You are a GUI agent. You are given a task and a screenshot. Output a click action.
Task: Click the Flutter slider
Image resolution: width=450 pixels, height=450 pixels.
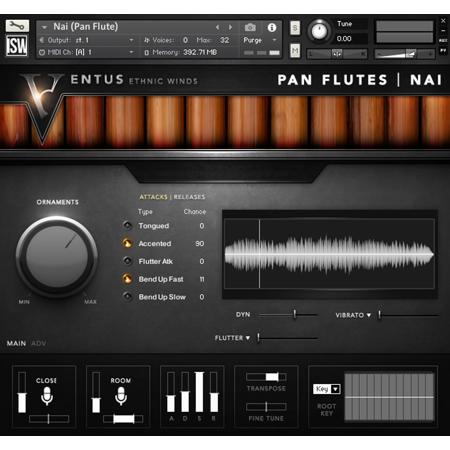pyautogui.click(x=287, y=338)
